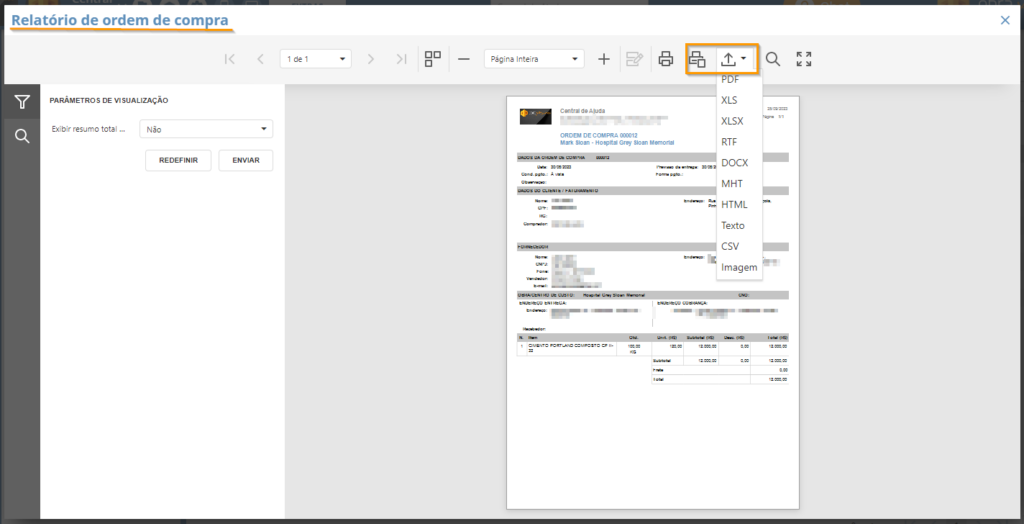This screenshot has width=1024, height=524.
Task: Zoom in with the plus icon
Action: coord(604,59)
